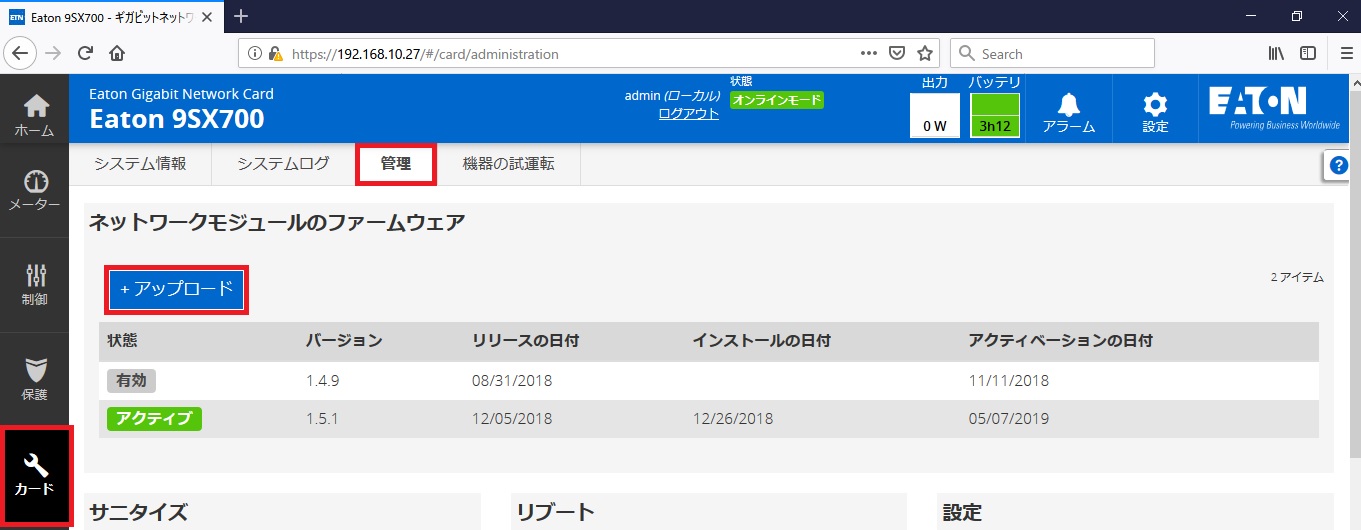The height and width of the screenshot is (530, 1361).
Task: Open the Firefox hamburger menu
Action: (1346, 53)
